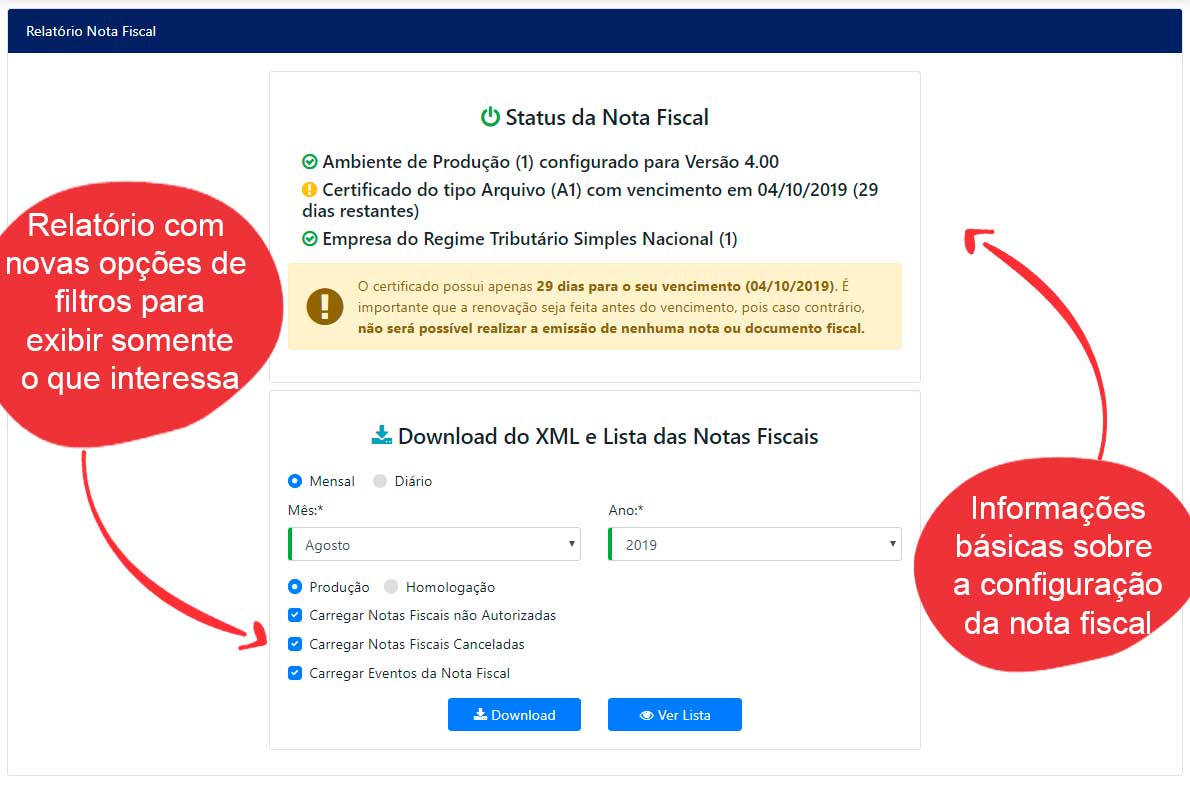Click the eye icon inside Ver Lista button
The width and height of the screenshot is (1190, 785).
[x=646, y=715]
